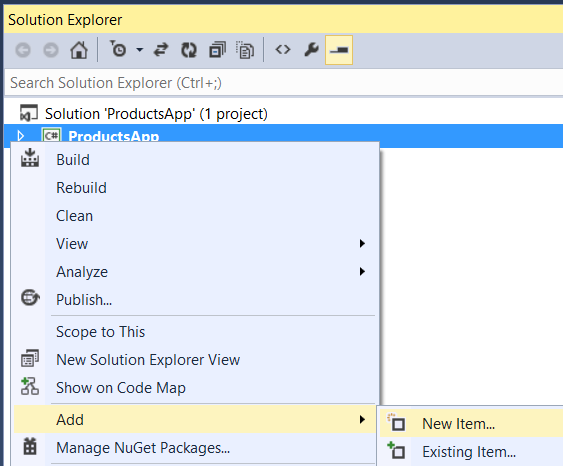The height and width of the screenshot is (466, 563).
Task: Expand the Analyze submenu arrow
Action: 362,272
